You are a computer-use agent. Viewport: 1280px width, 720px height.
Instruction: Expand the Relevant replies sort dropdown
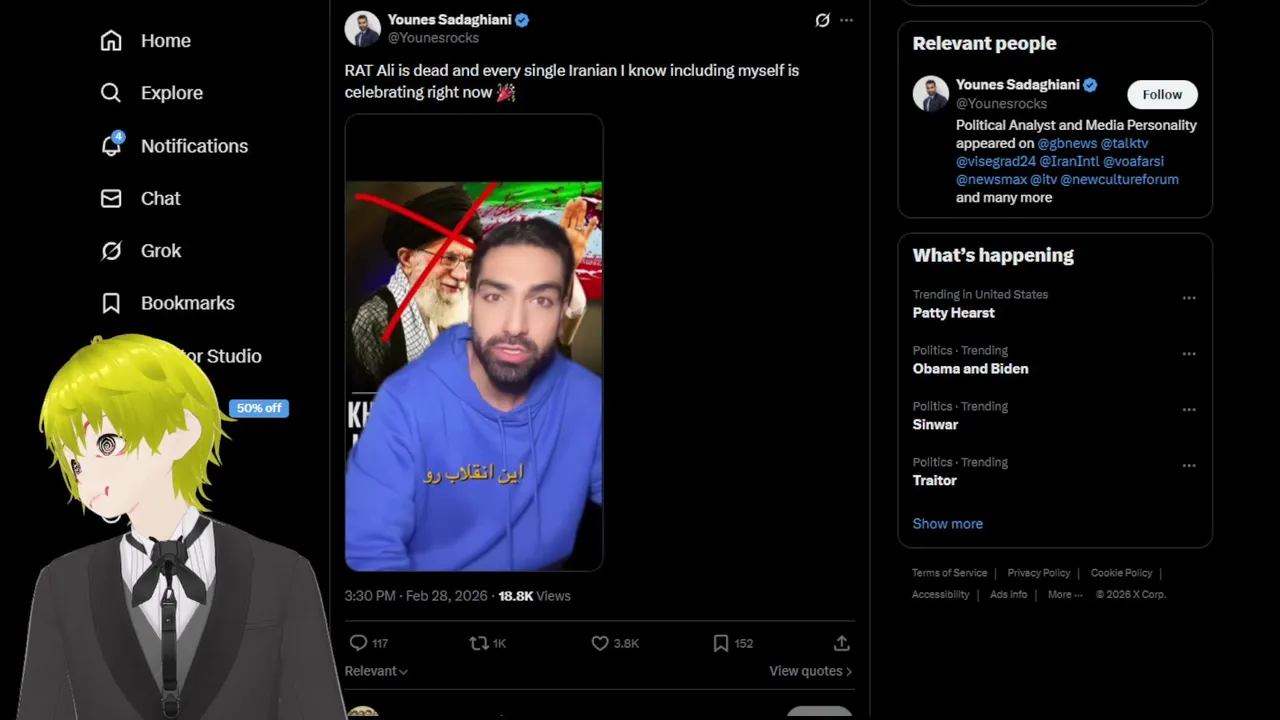(x=376, y=671)
